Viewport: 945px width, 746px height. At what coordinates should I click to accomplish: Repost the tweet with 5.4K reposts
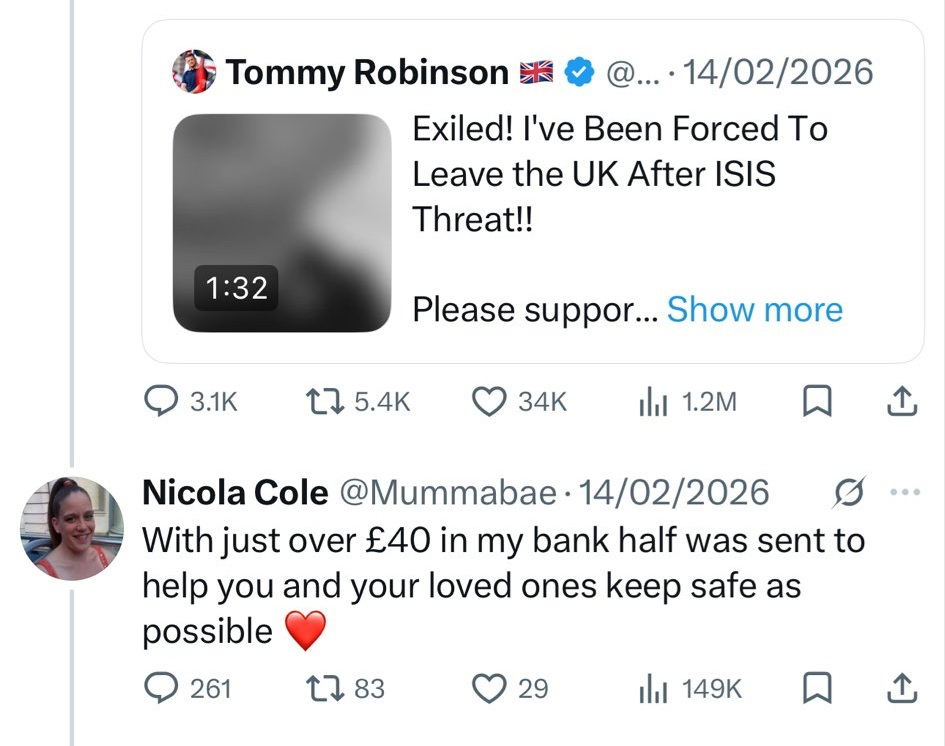click(326, 402)
